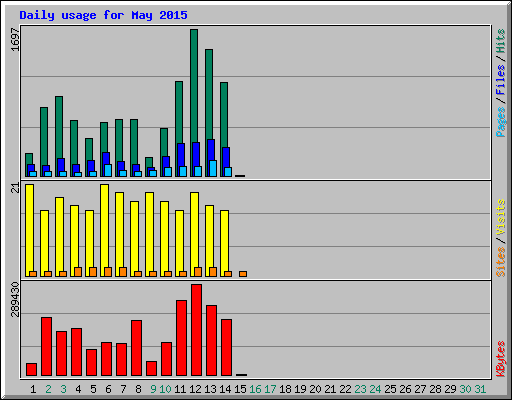Click day 13 on the x-axis
The image size is (512, 400).
(210, 389)
